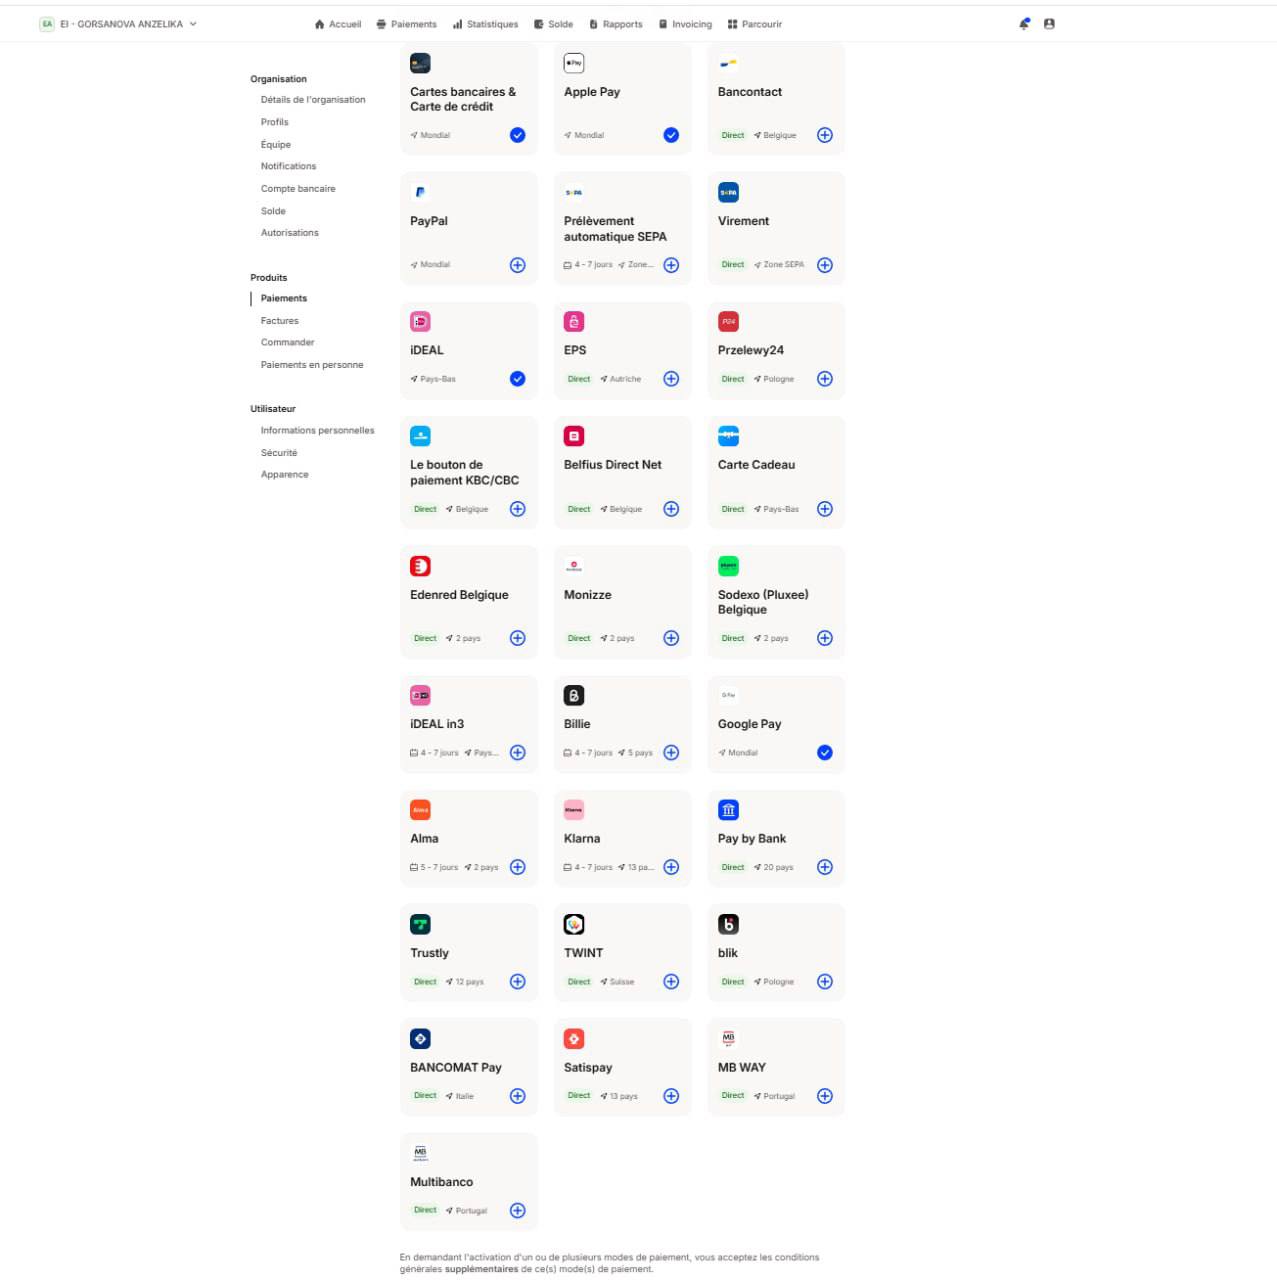Click the "Le bouton de paiement KBC/CBC" title
This screenshot has height=1280, width=1277.
click(x=465, y=473)
